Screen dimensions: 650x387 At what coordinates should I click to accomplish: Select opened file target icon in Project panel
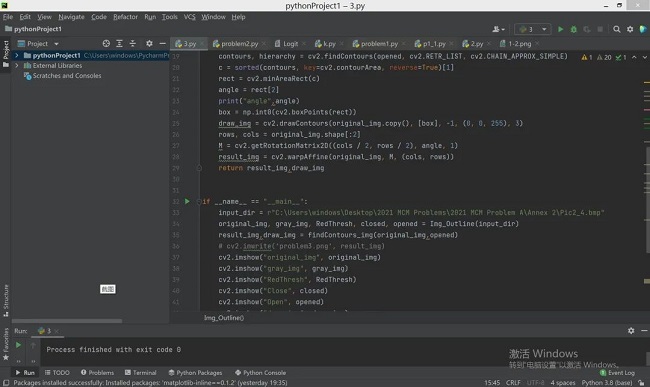point(106,44)
